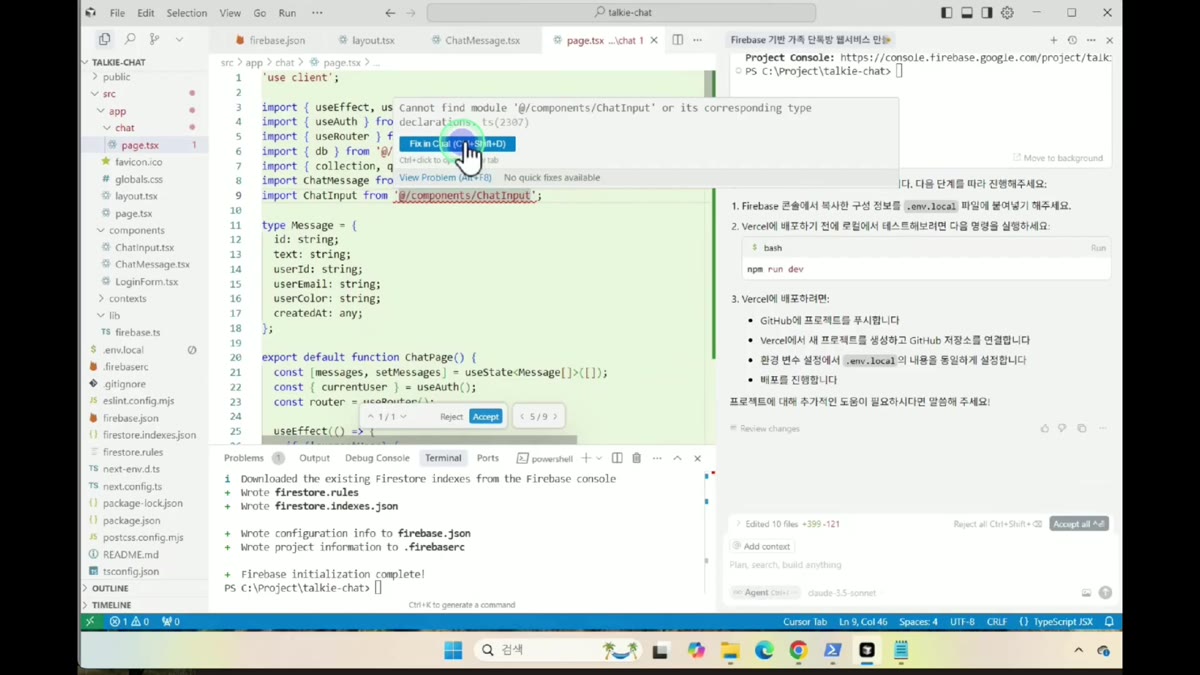Screen dimensions: 1200x675
Task: Click Accept all changes button
Action: point(1079,524)
